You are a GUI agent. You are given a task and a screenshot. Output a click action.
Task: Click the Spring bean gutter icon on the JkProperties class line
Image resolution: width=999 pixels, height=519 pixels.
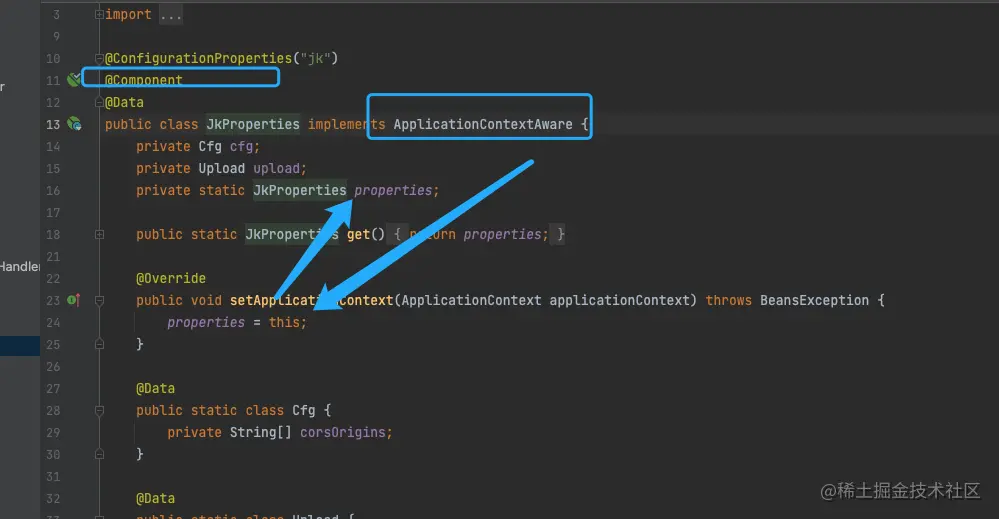(x=74, y=124)
